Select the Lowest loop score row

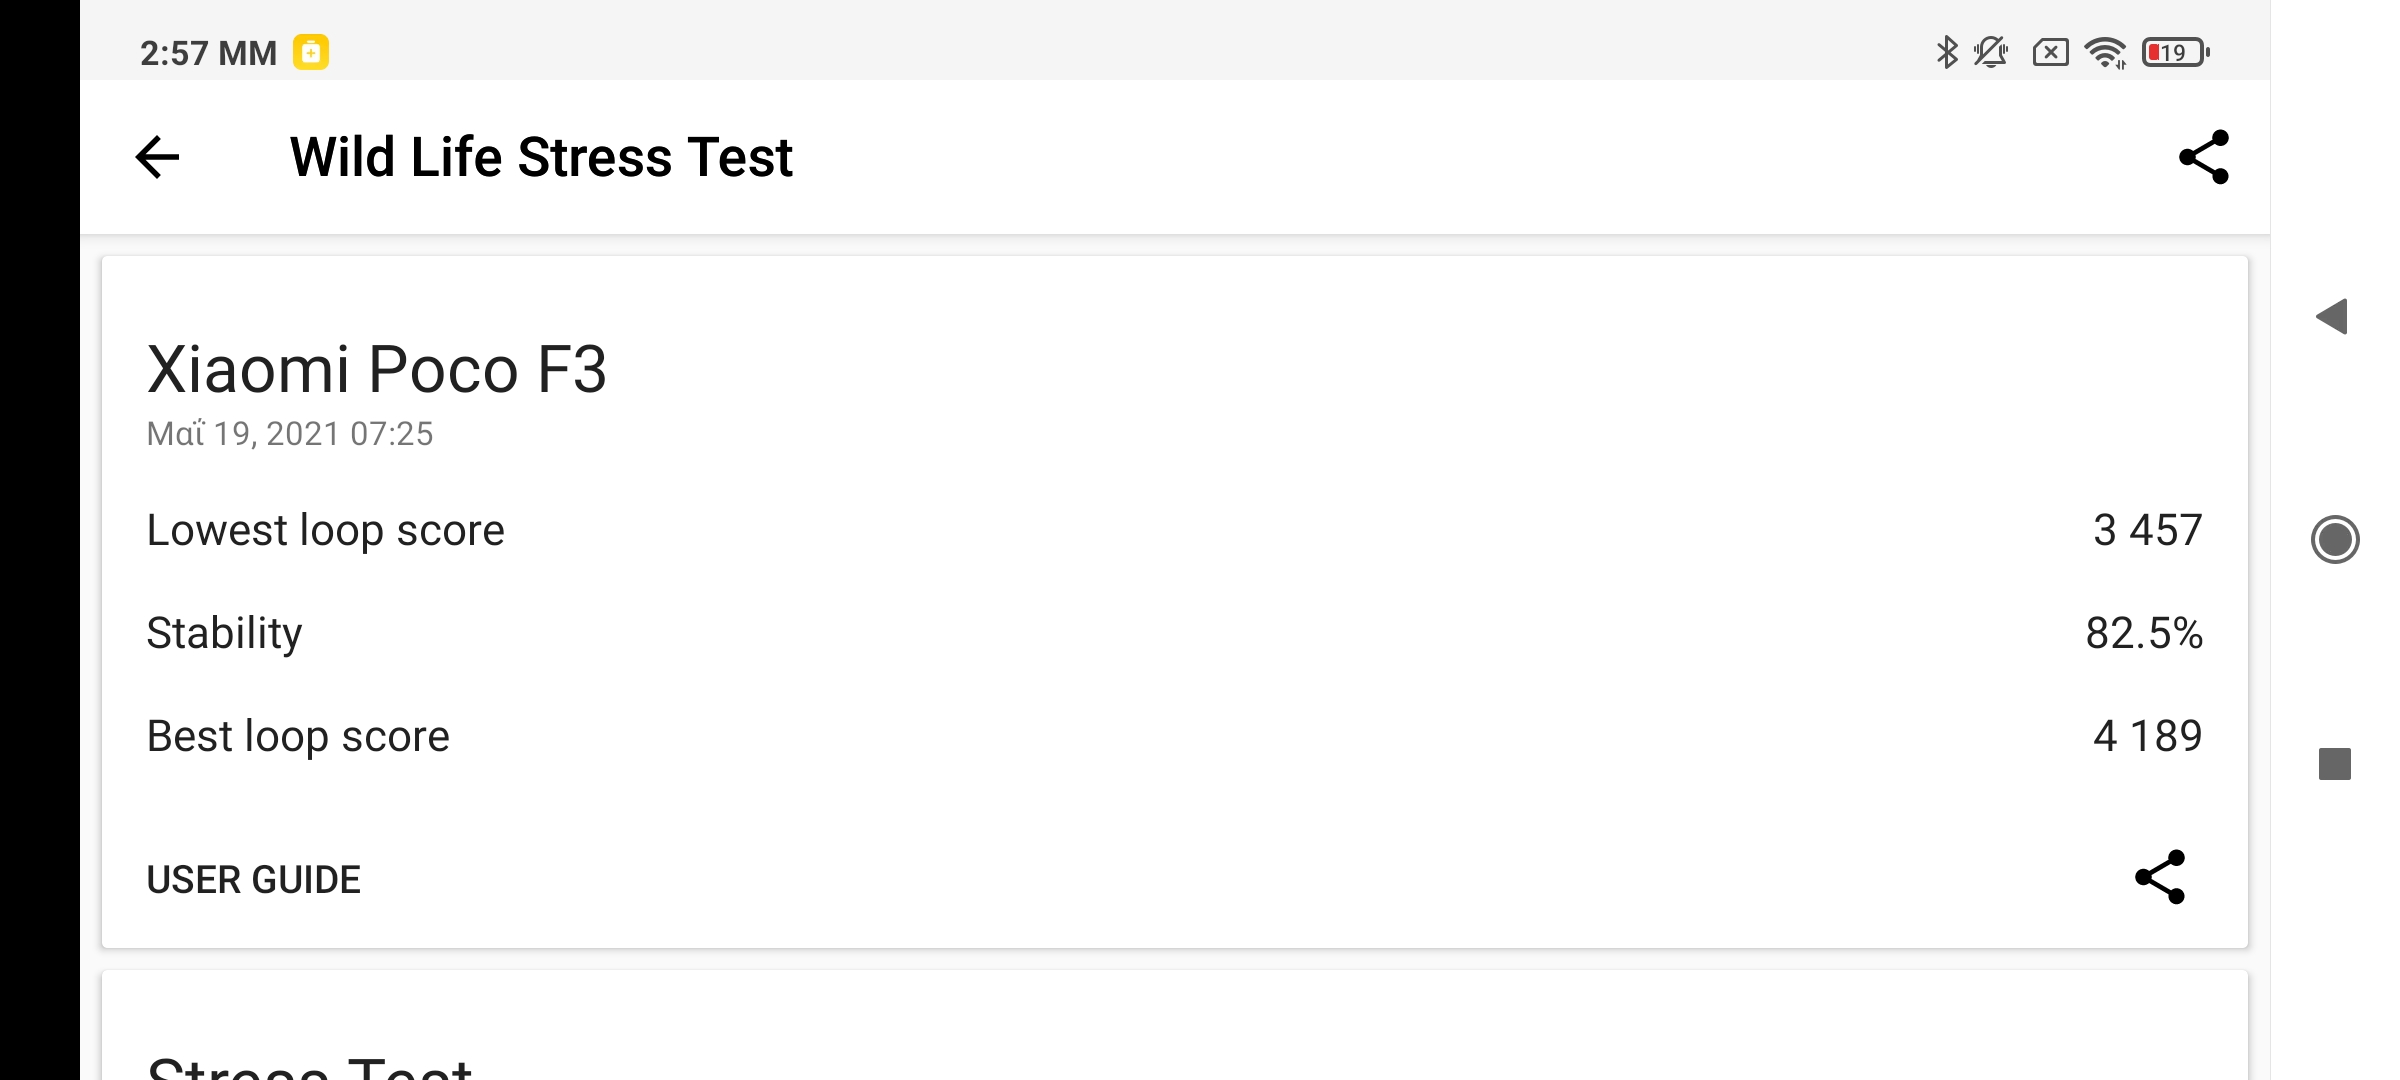pos(1174,530)
